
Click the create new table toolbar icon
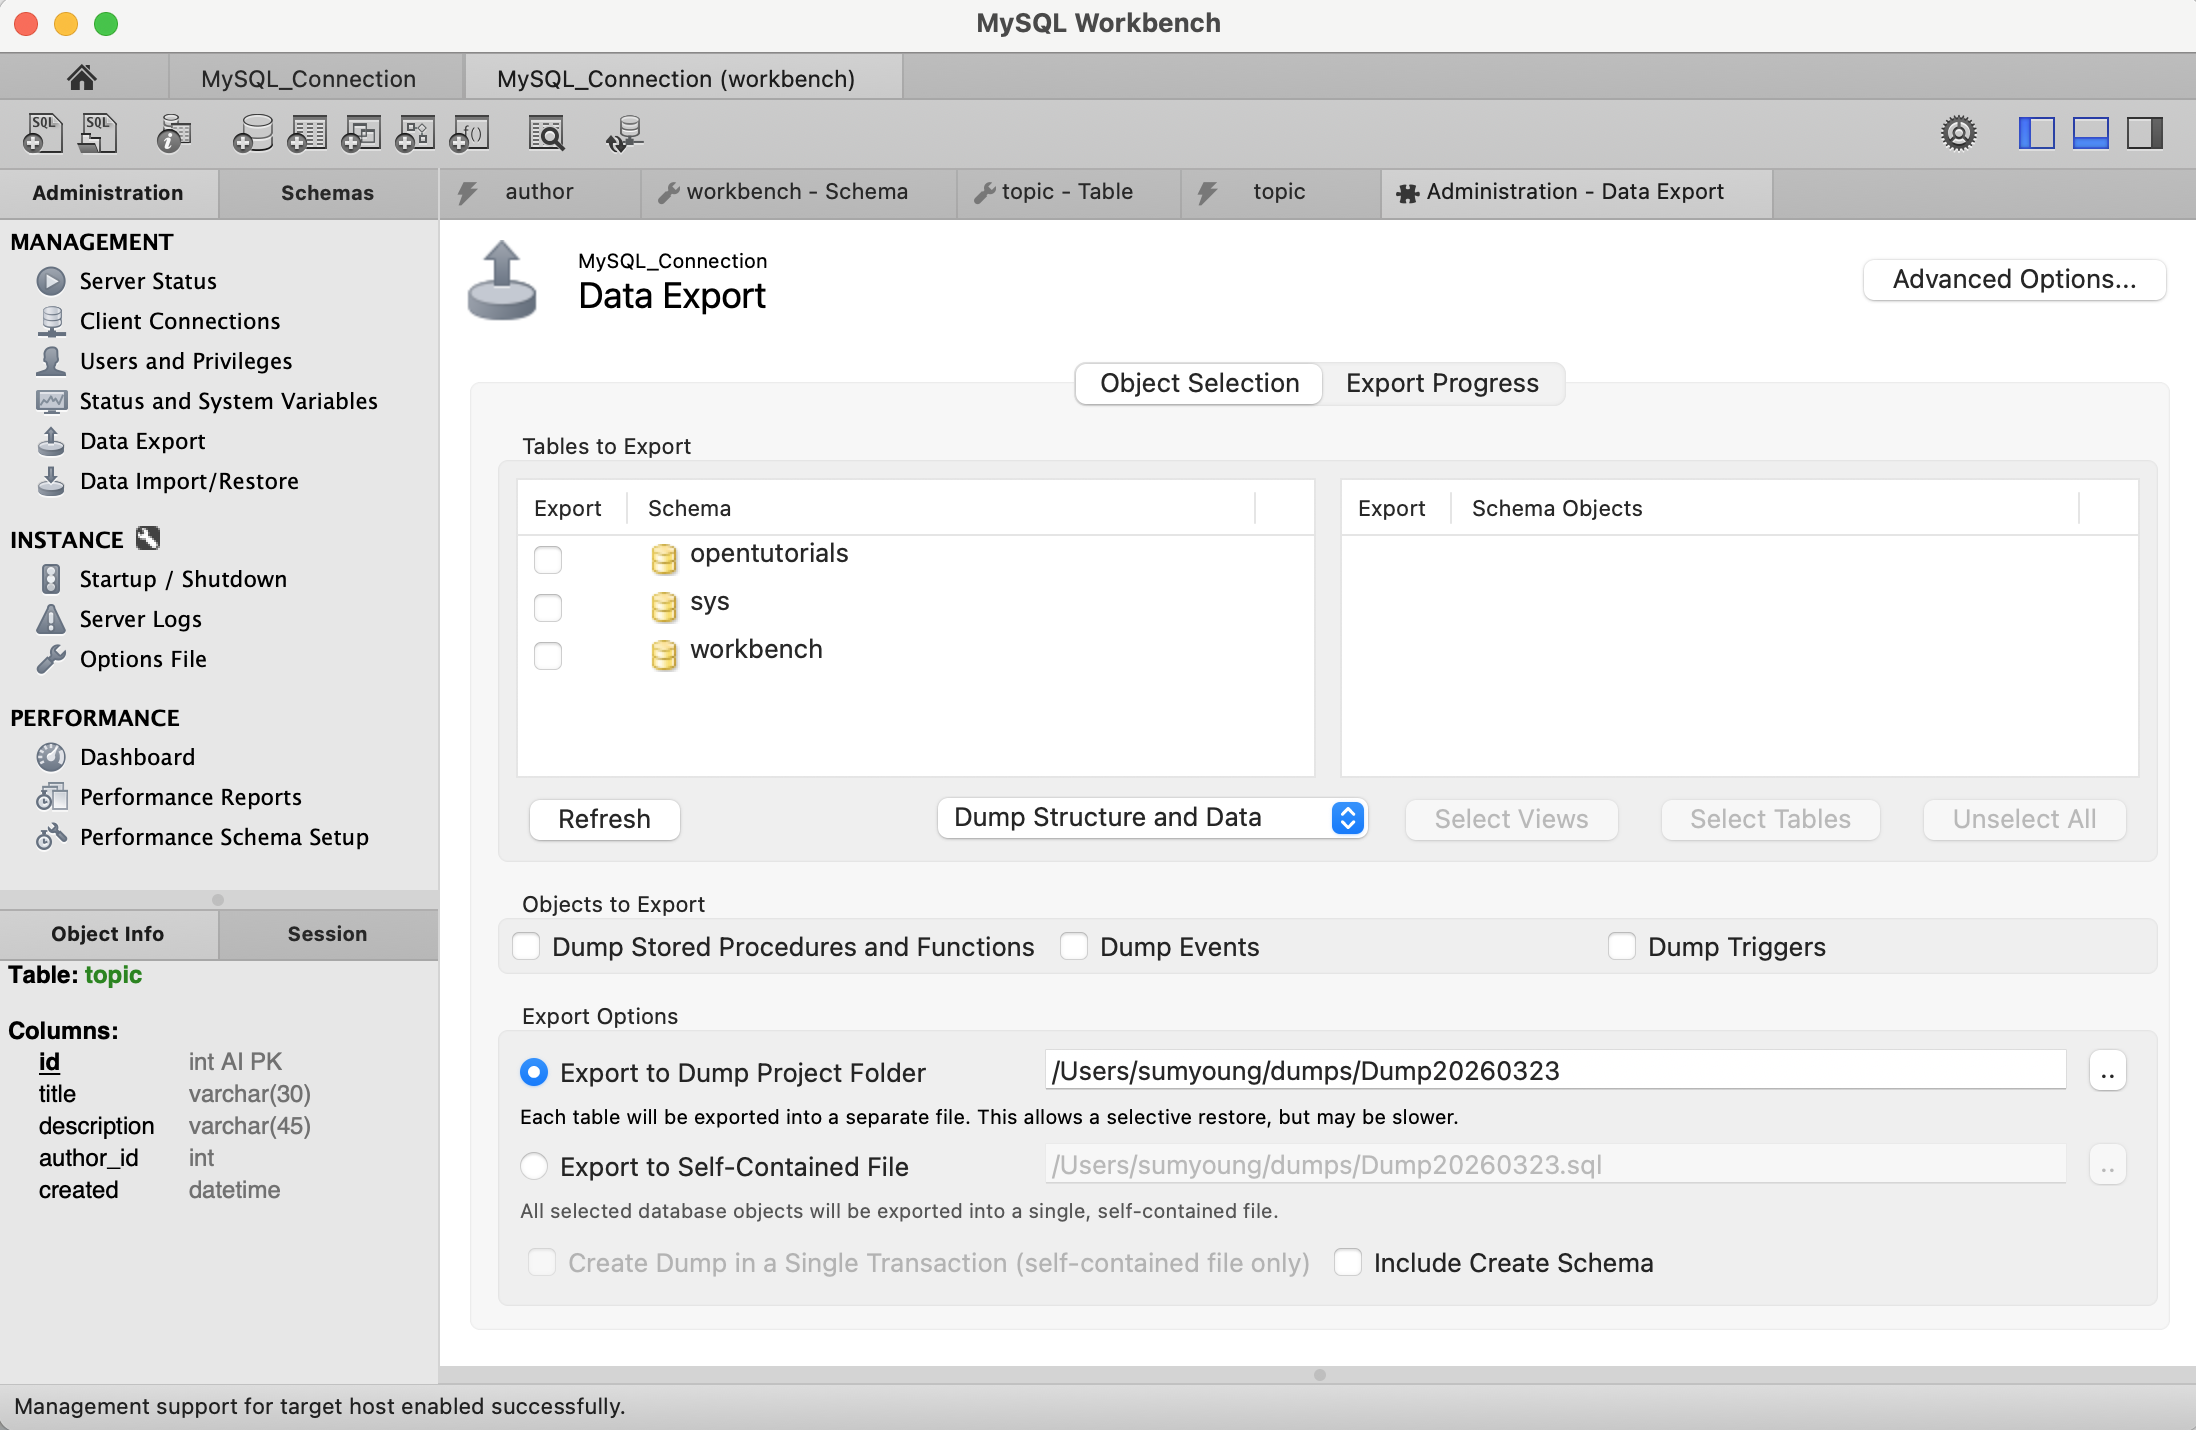click(x=307, y=133)
